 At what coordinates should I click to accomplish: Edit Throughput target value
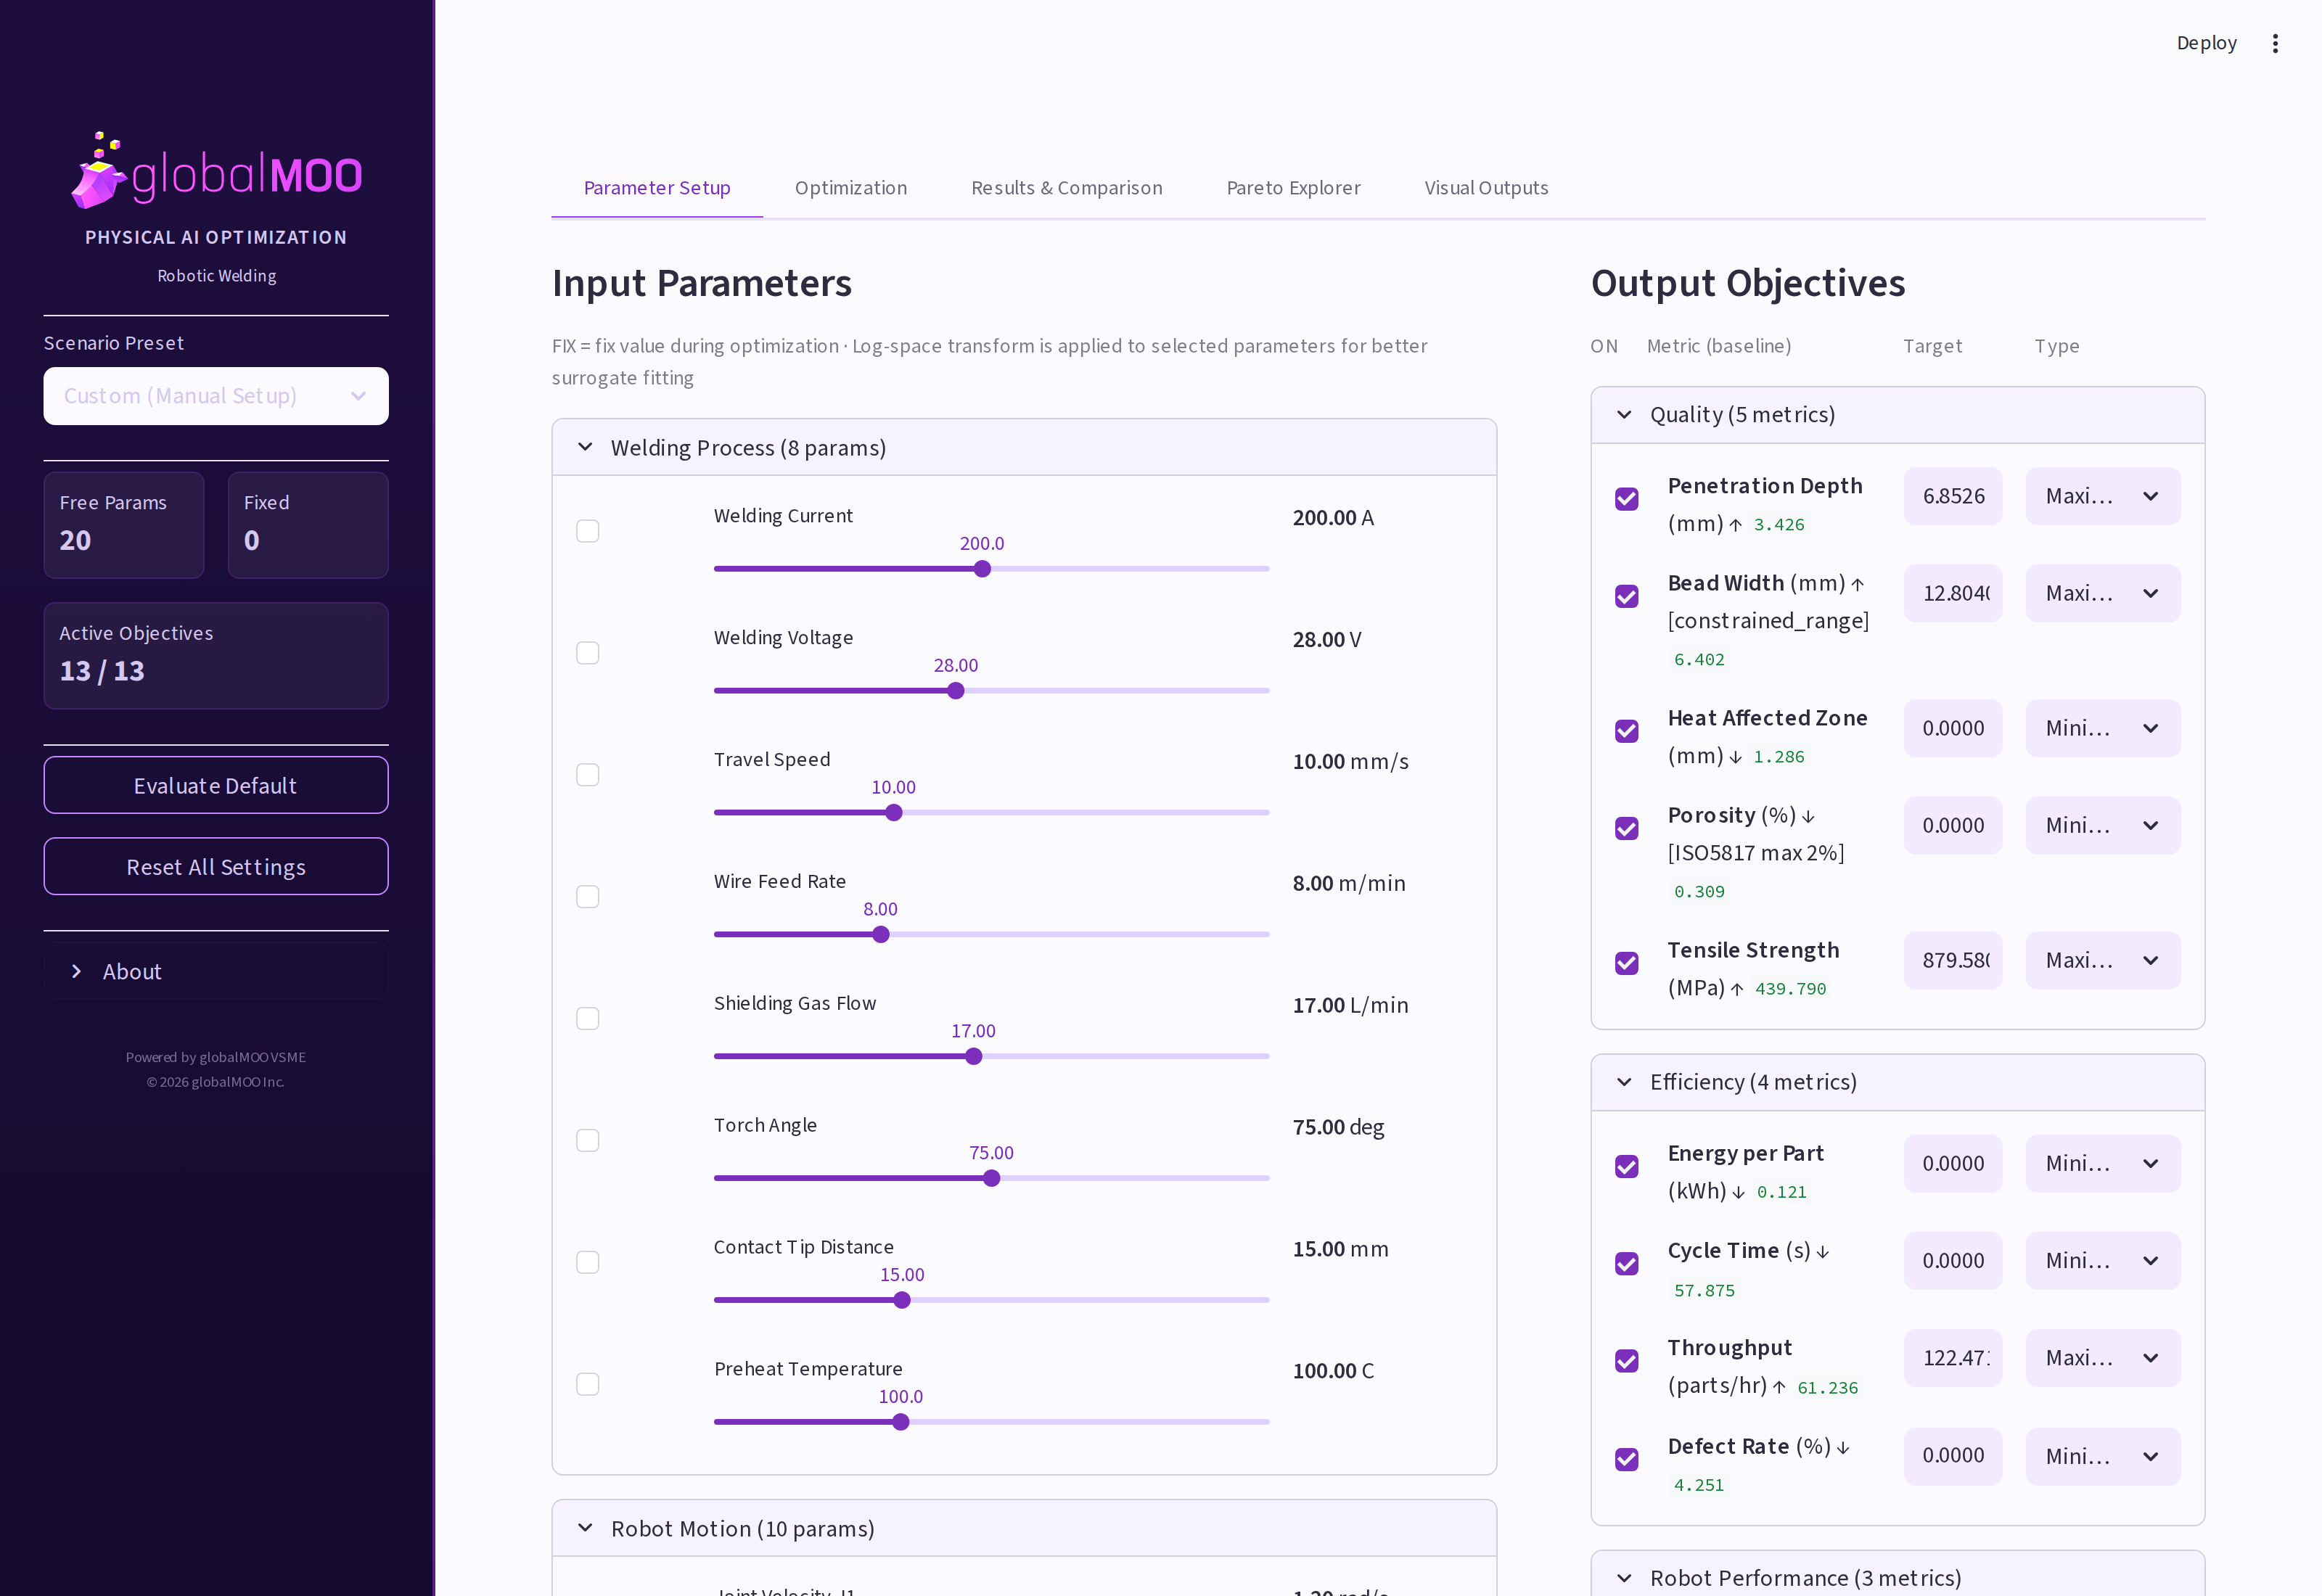[x=1953, y=1358]
